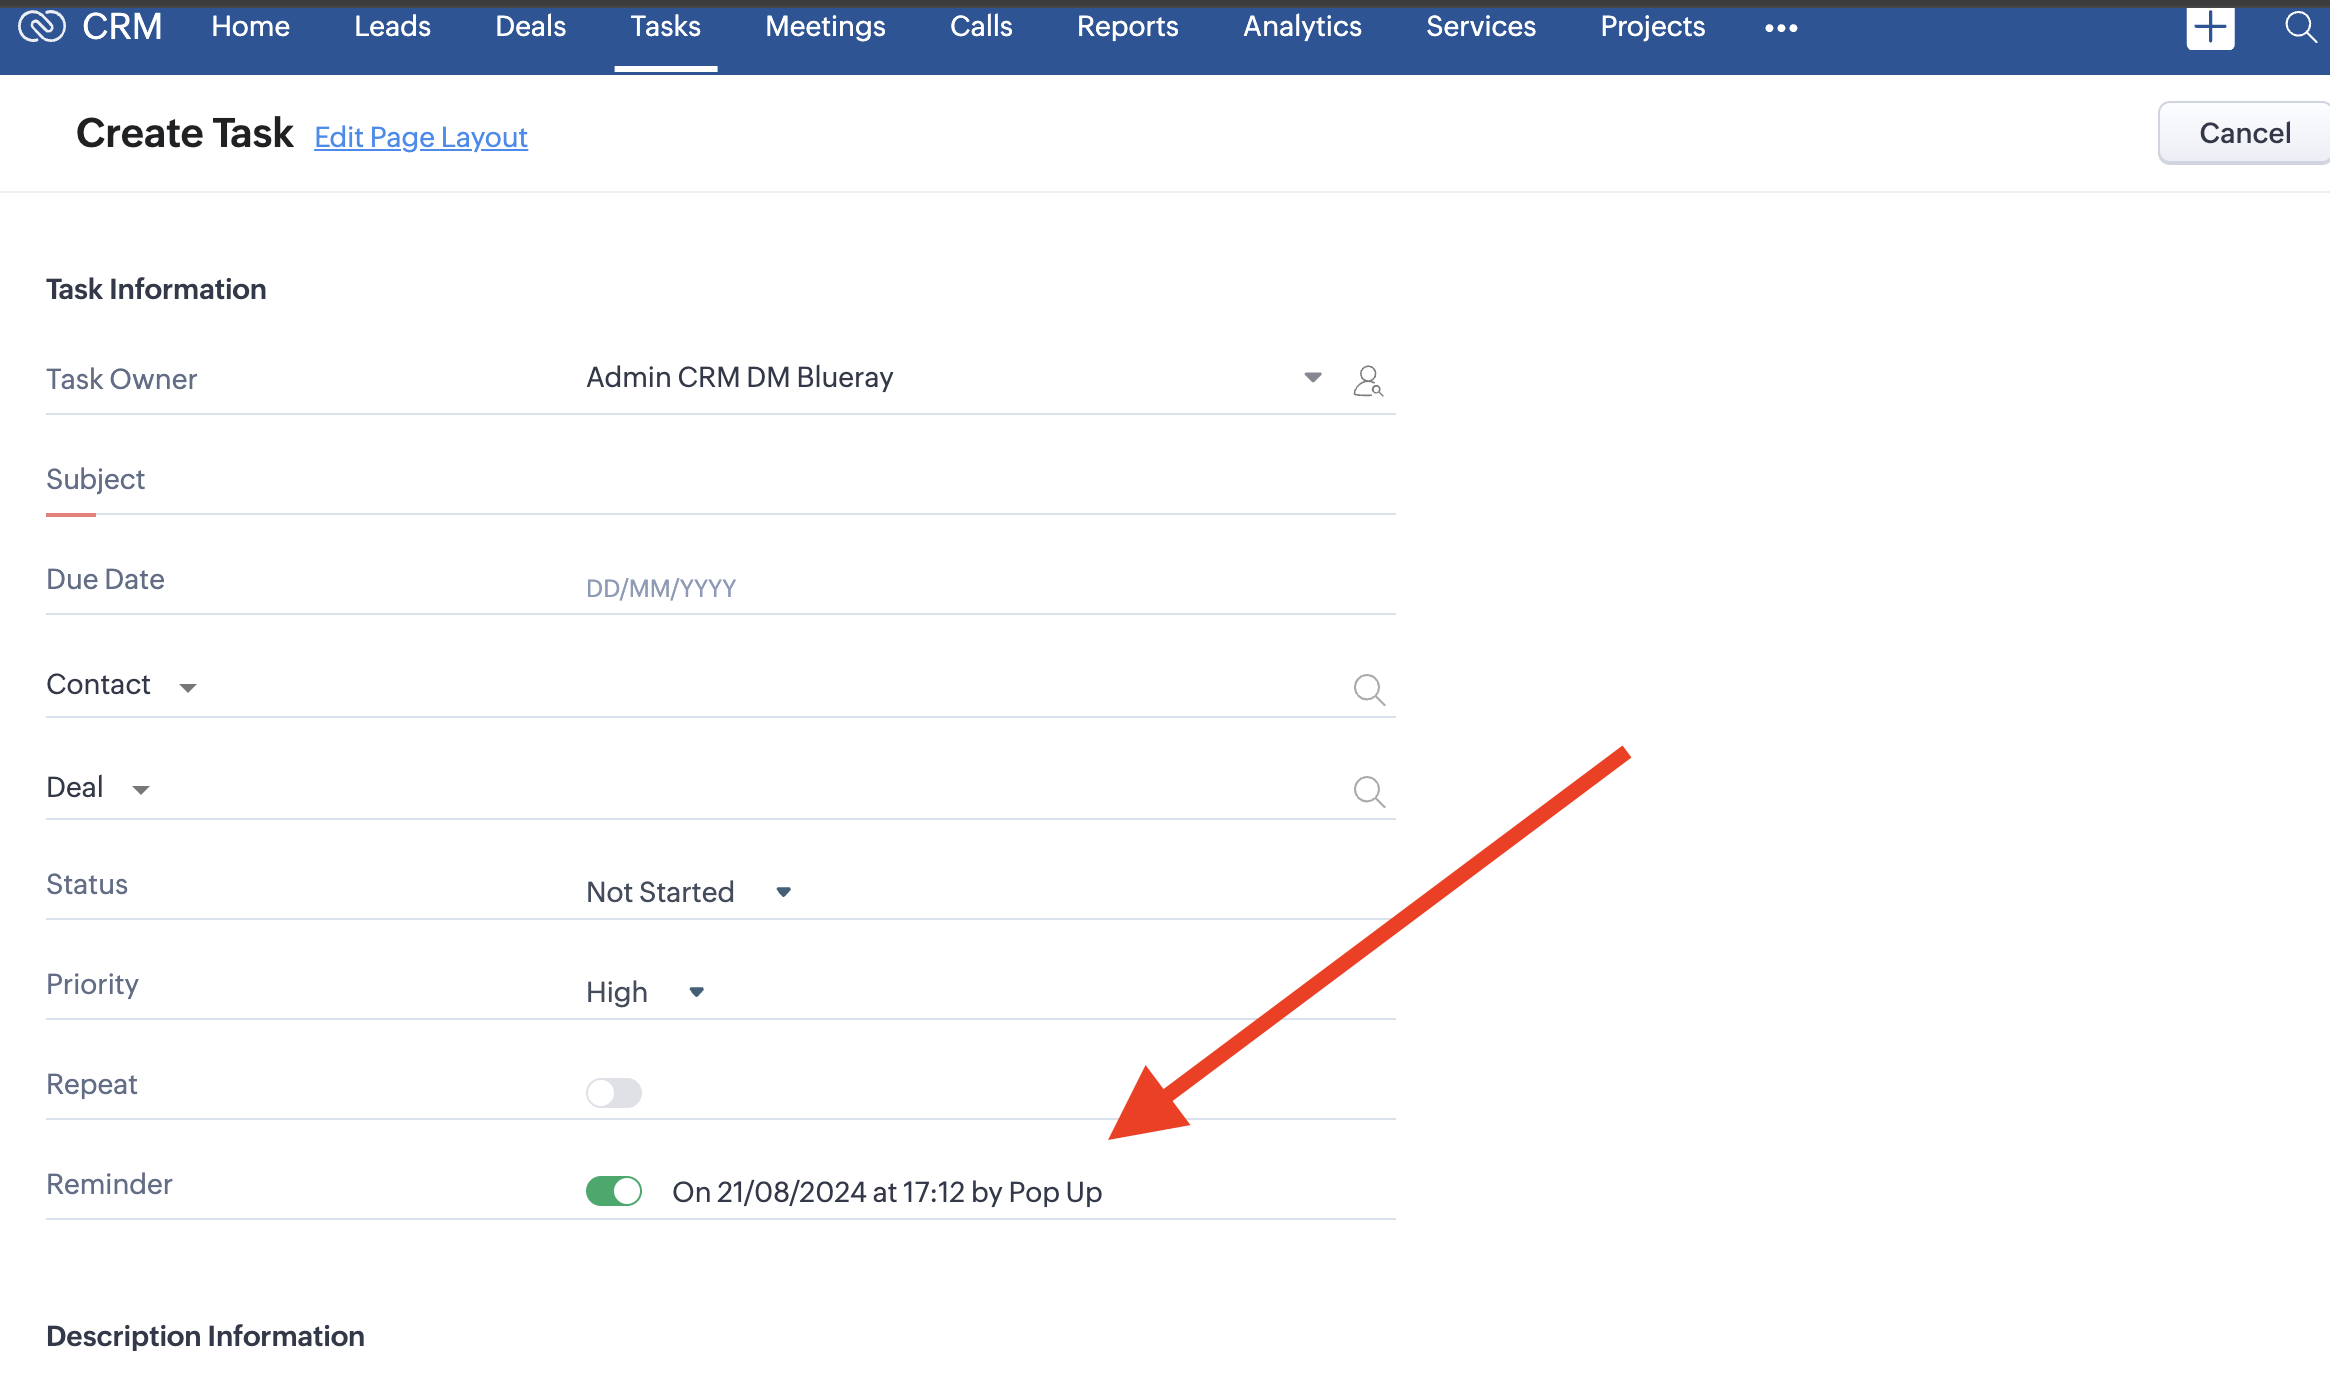Switch to the Leads tab

pyautogui.click(x=392, y=27)
